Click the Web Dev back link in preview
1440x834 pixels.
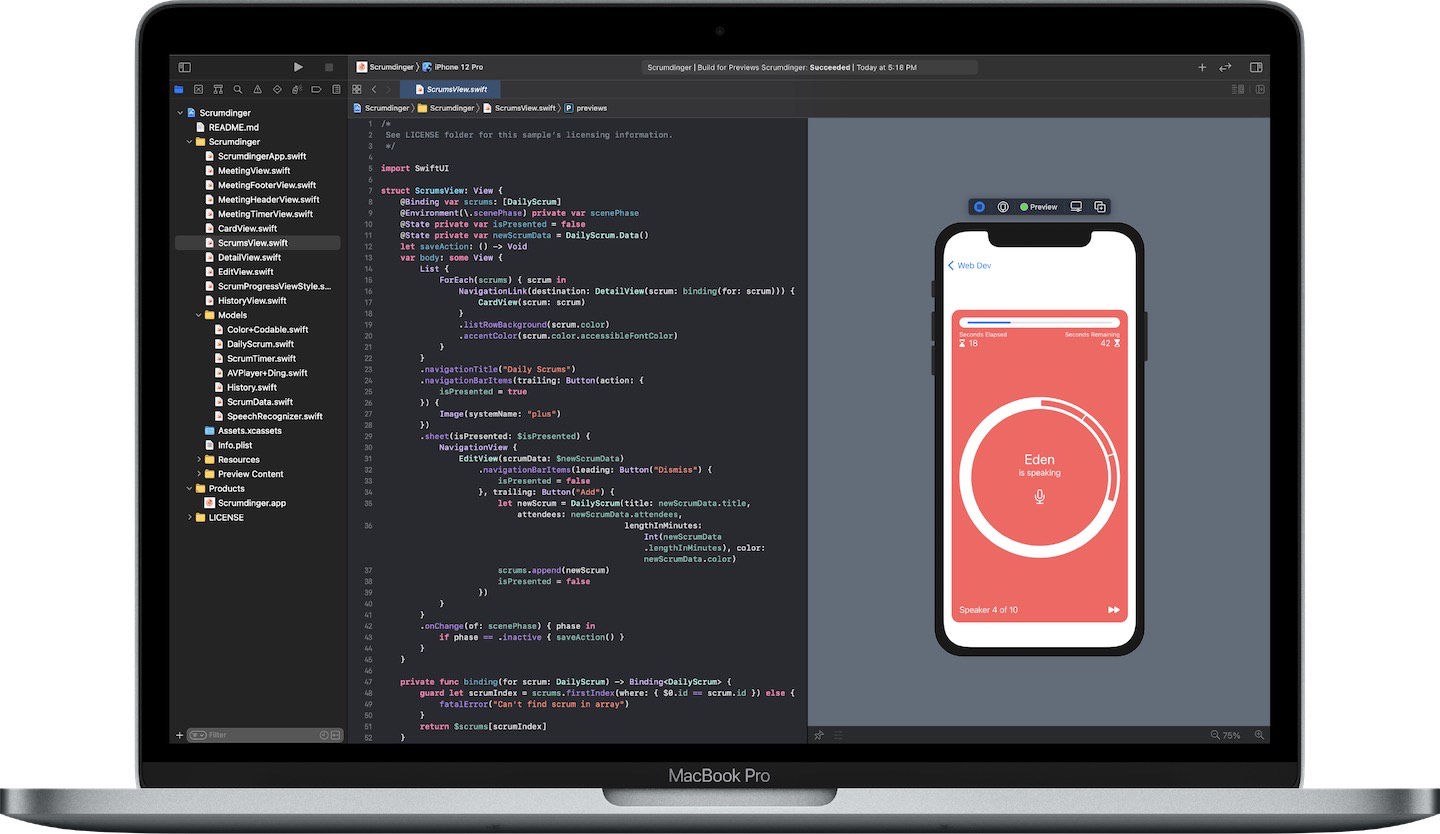(x=968, y=265)
